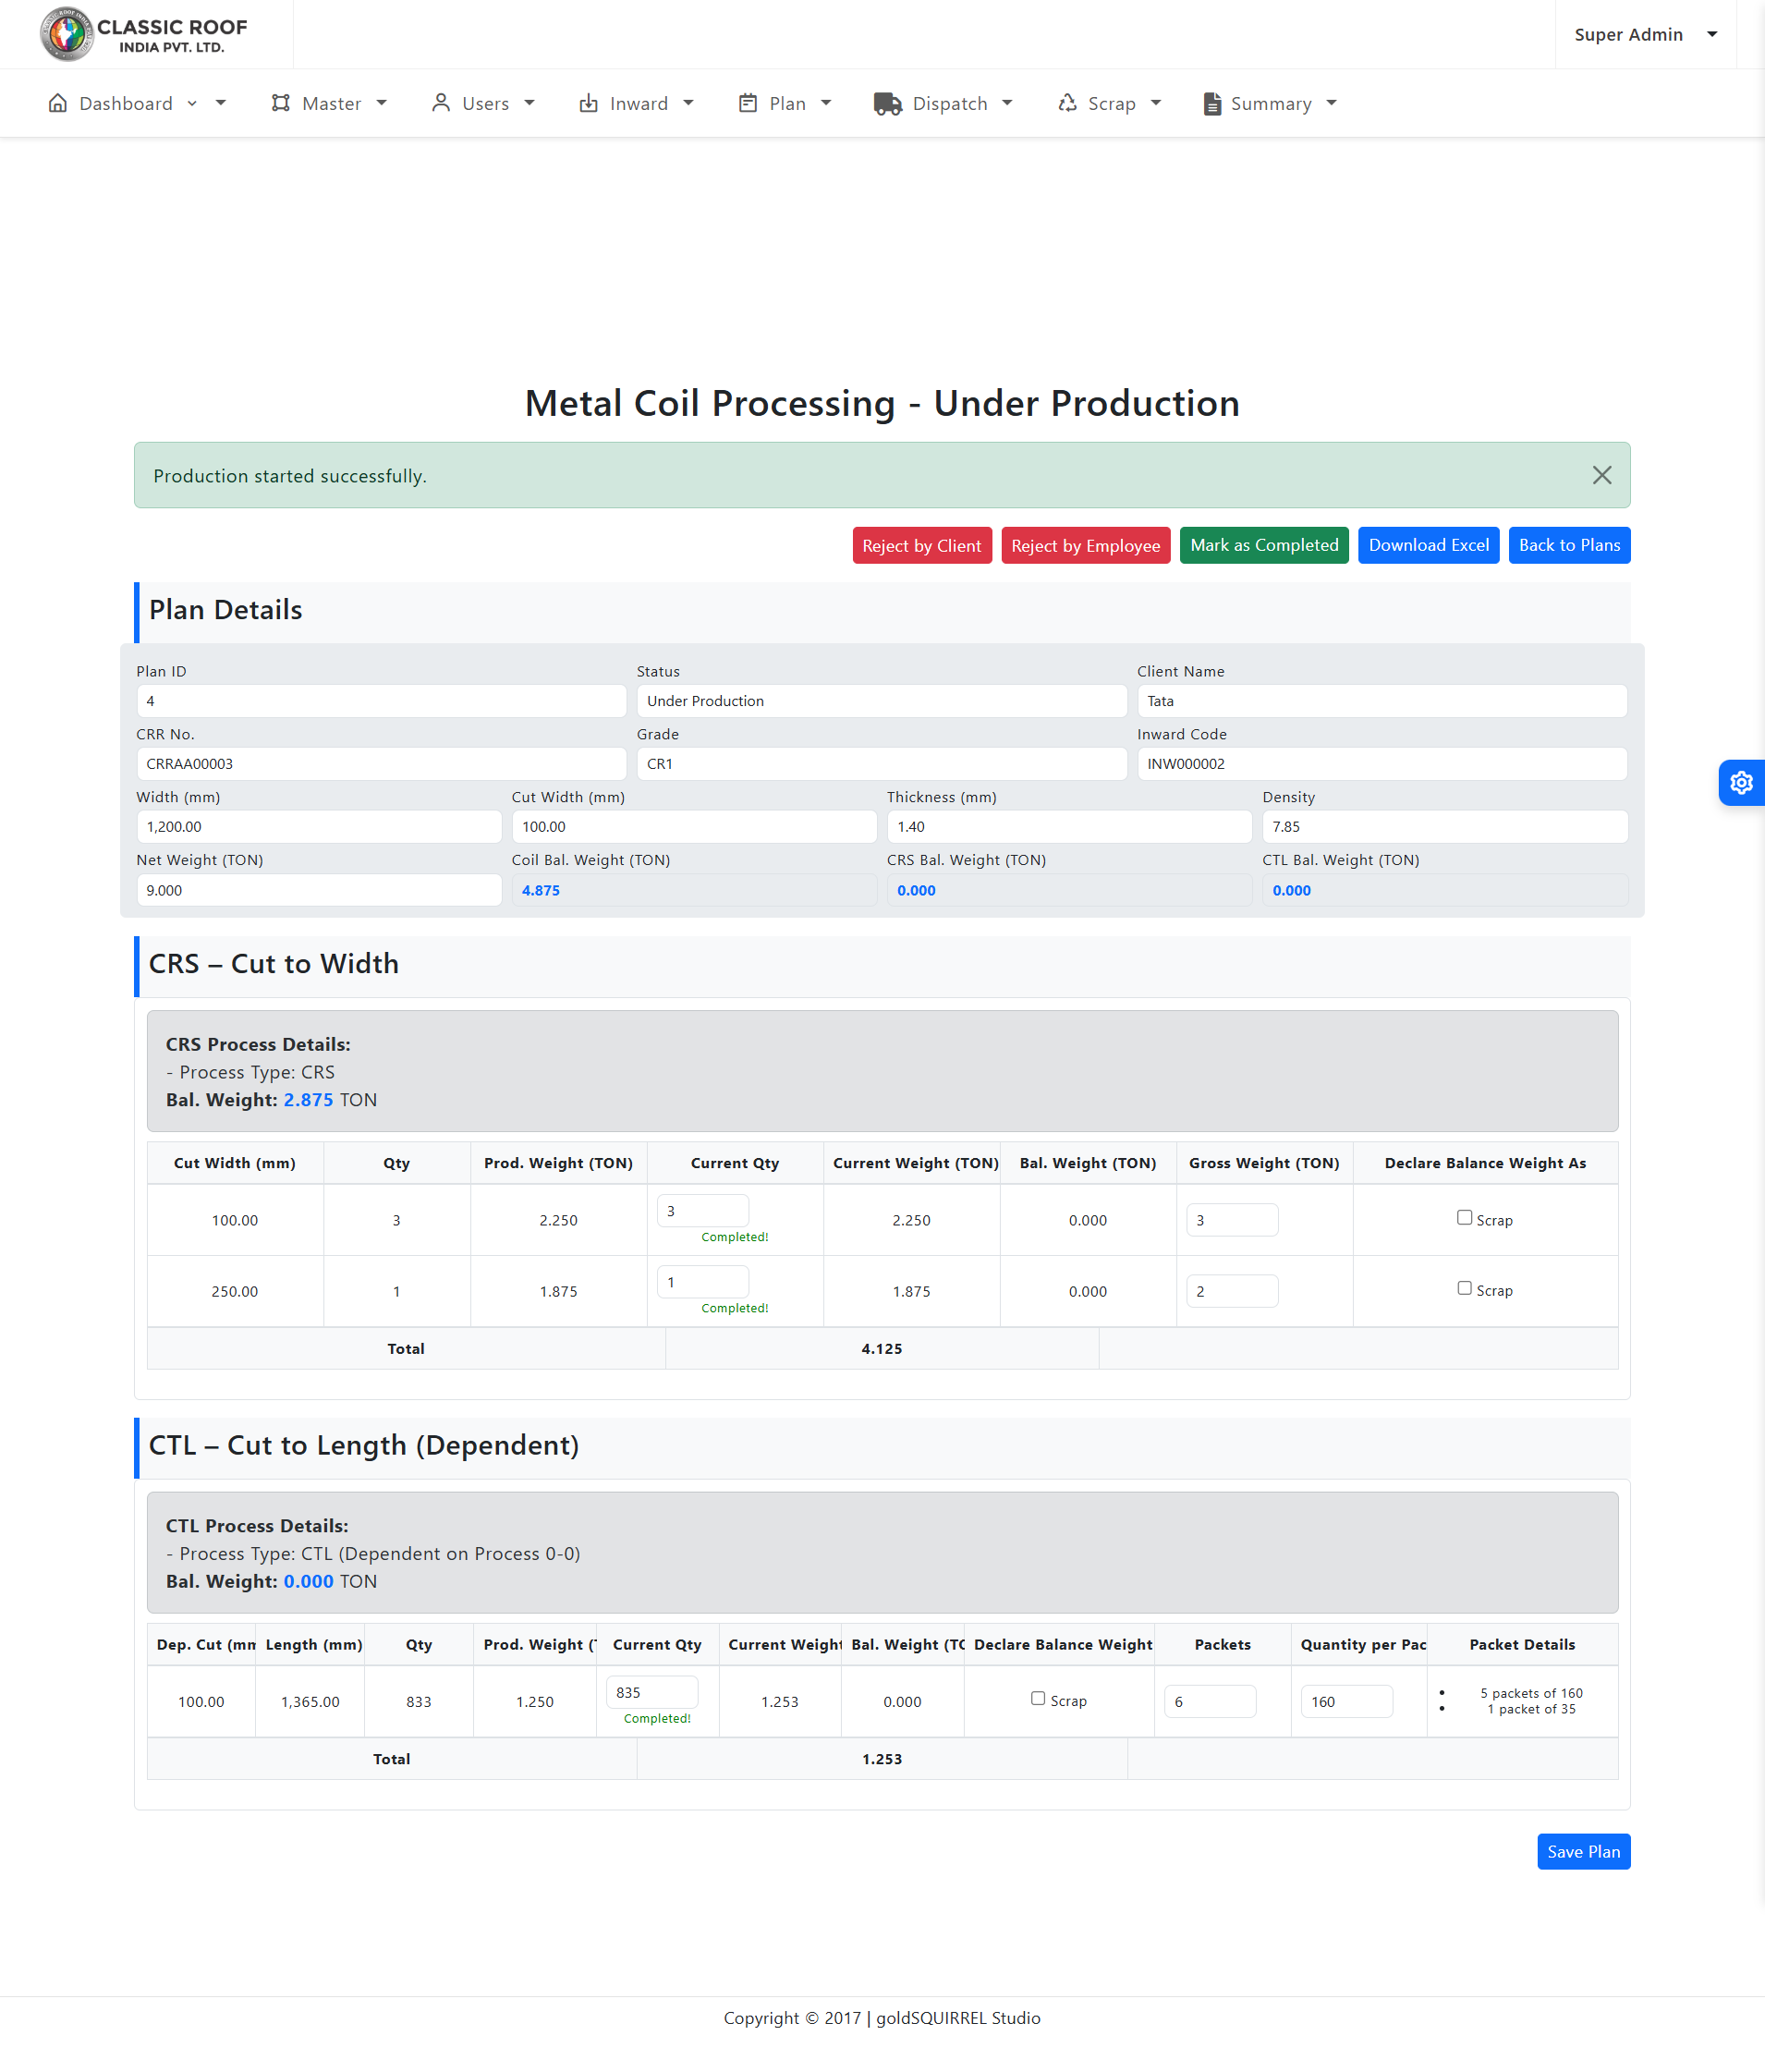
Task: Click the Inward download-box icon
Action: point(589,103)
